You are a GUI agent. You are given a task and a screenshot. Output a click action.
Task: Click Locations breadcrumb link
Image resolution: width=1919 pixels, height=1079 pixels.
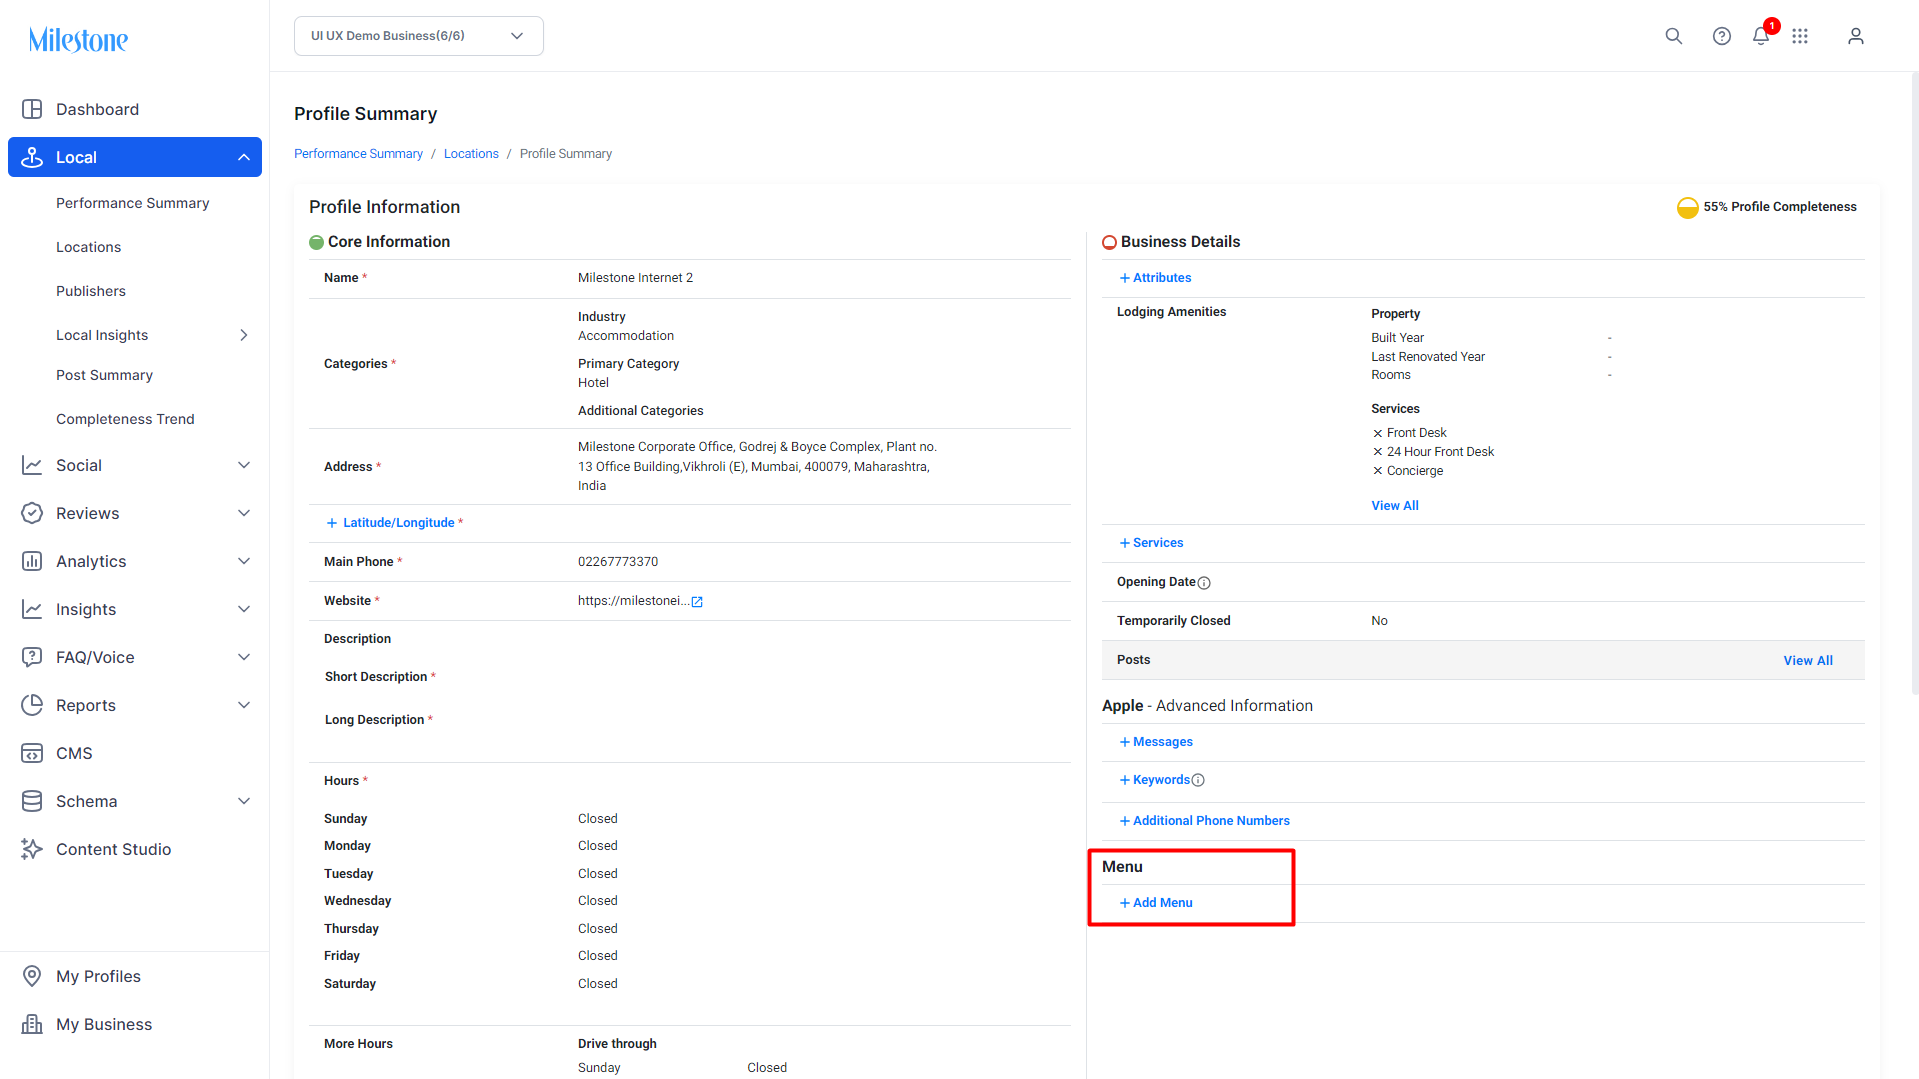(x=471, y=154)
